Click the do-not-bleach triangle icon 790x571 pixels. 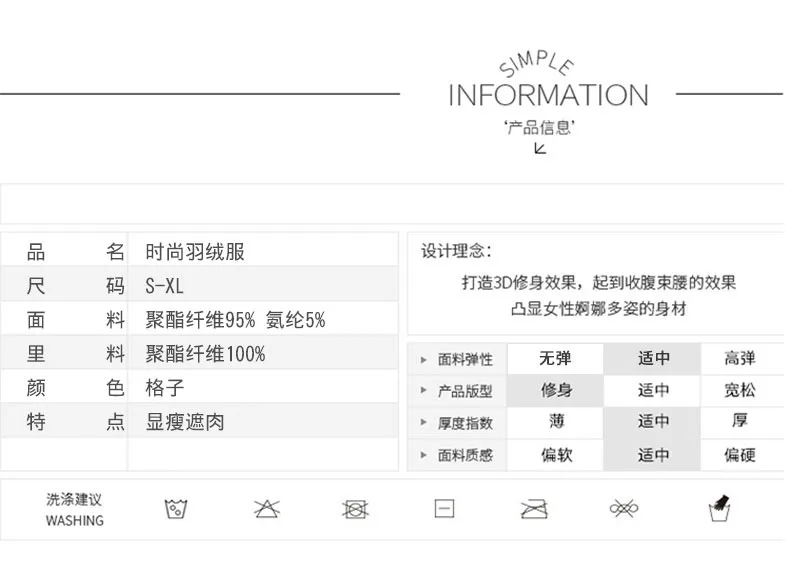pyautogui.click(x=267, y=509)
